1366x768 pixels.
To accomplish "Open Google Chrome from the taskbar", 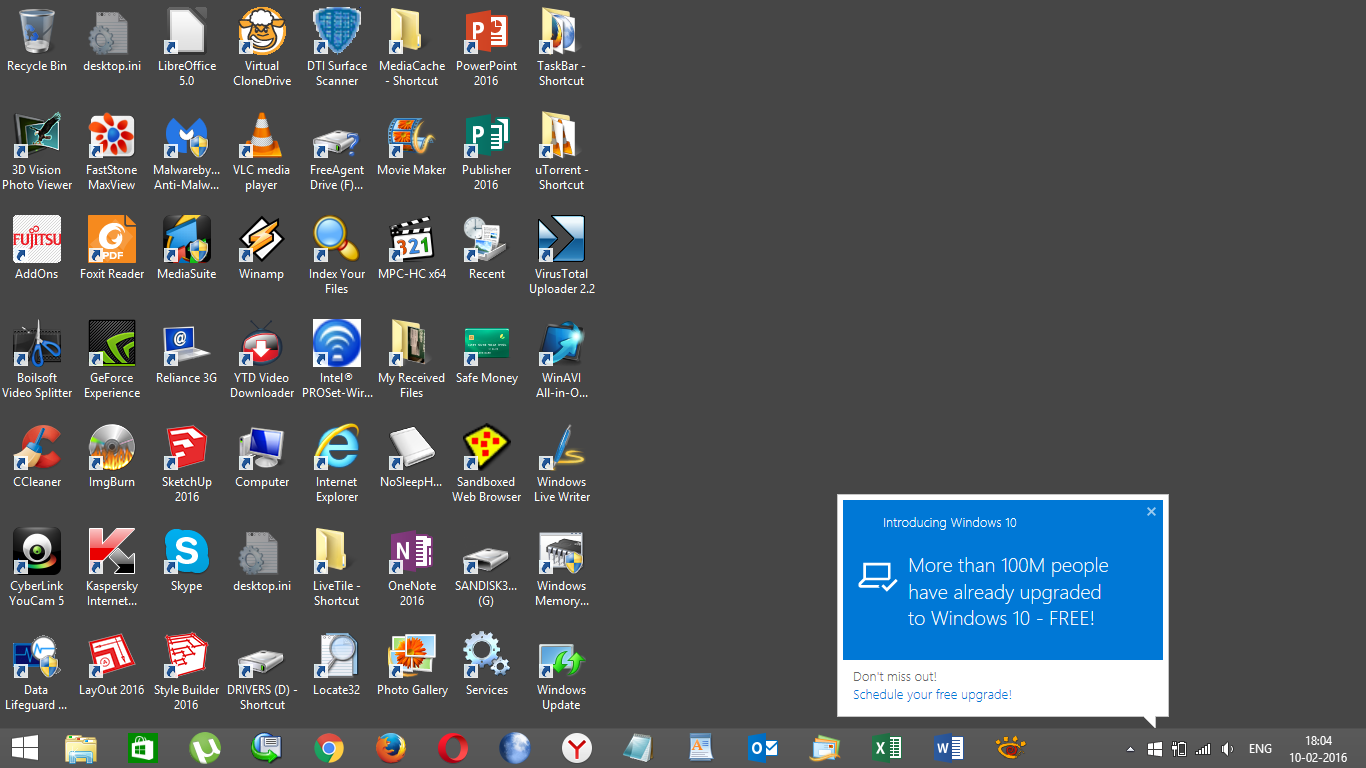I will pos(329,748).
